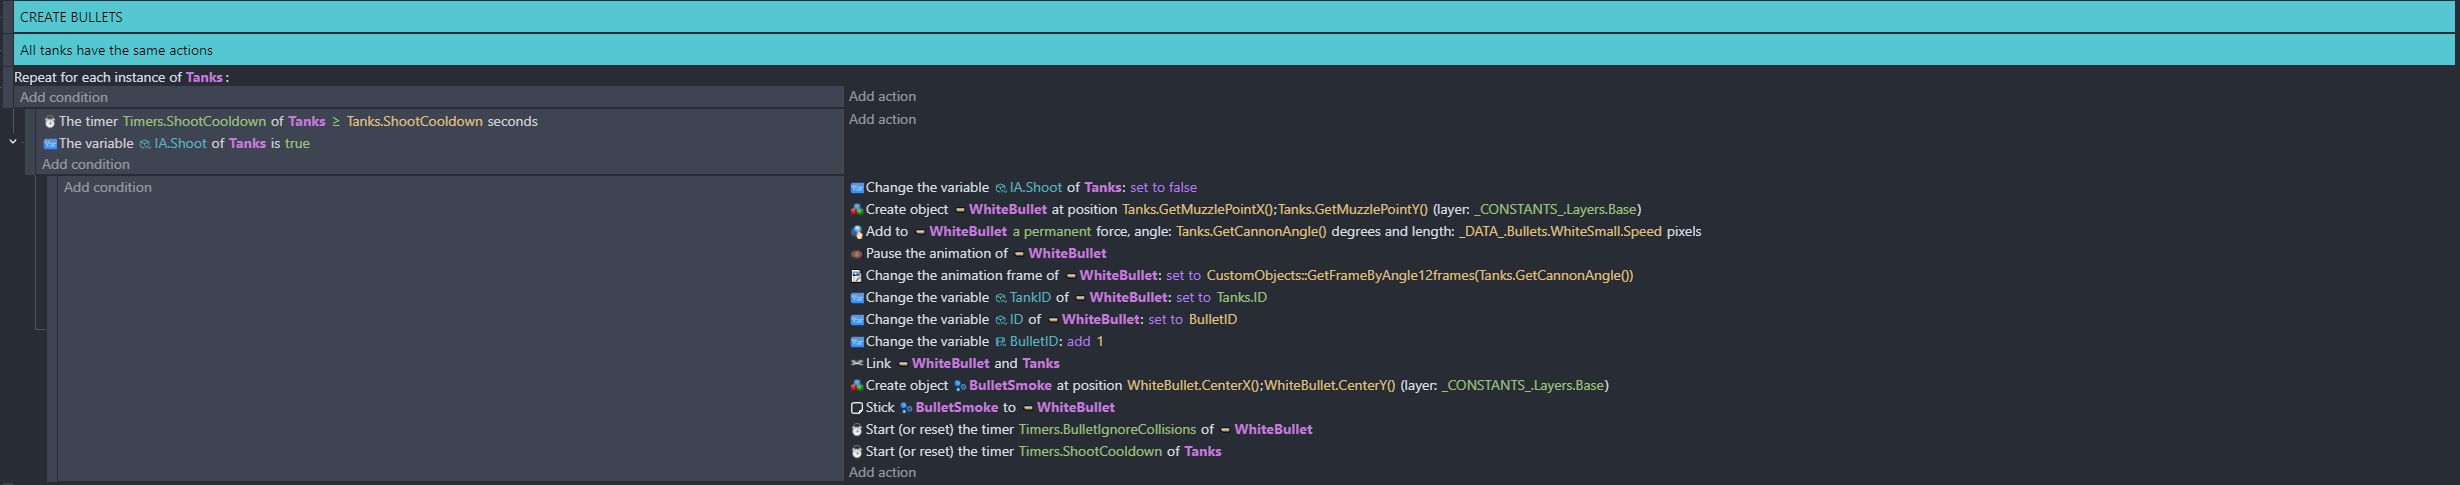Click the timer icon in ShootCooldown condition
The image size is (2460, 485).
point(50,122)
